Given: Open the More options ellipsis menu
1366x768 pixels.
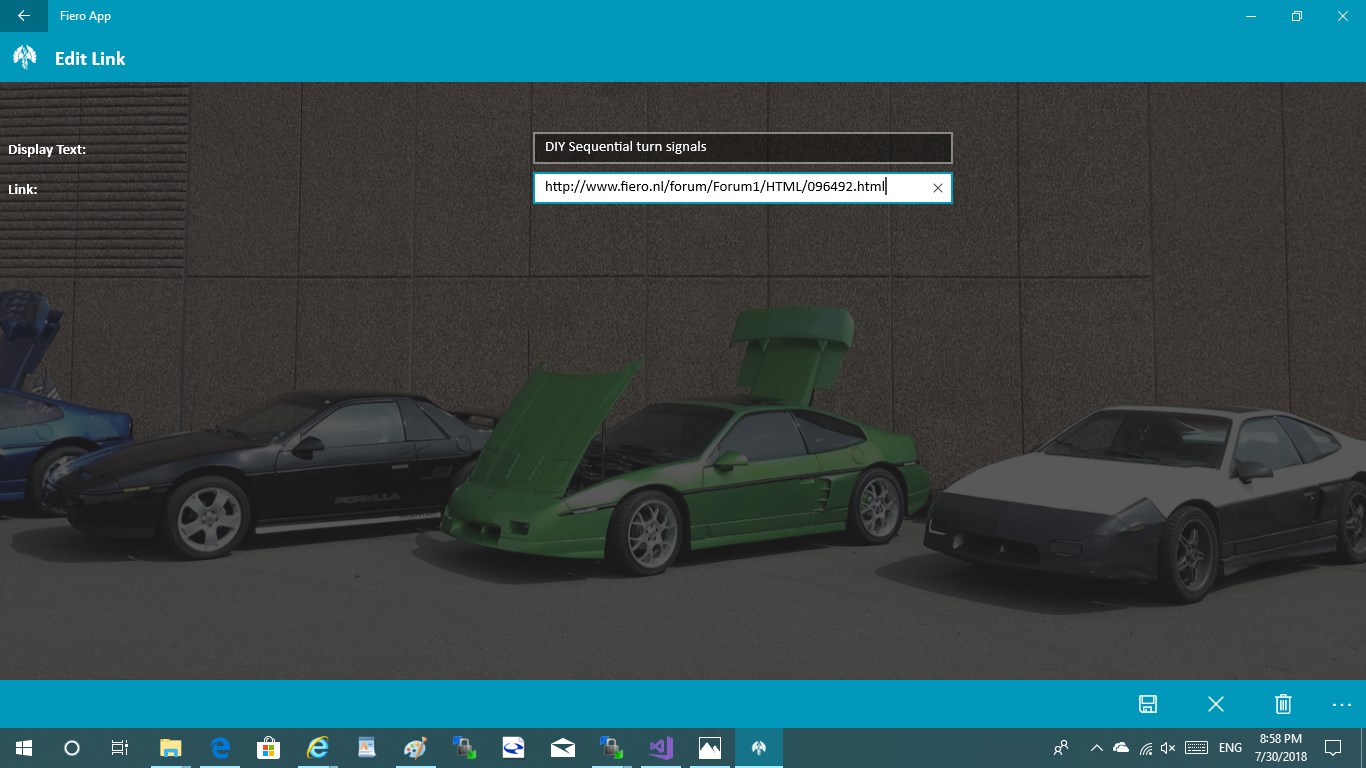Looking at the screenshot, I should (x=1342, y=704).
